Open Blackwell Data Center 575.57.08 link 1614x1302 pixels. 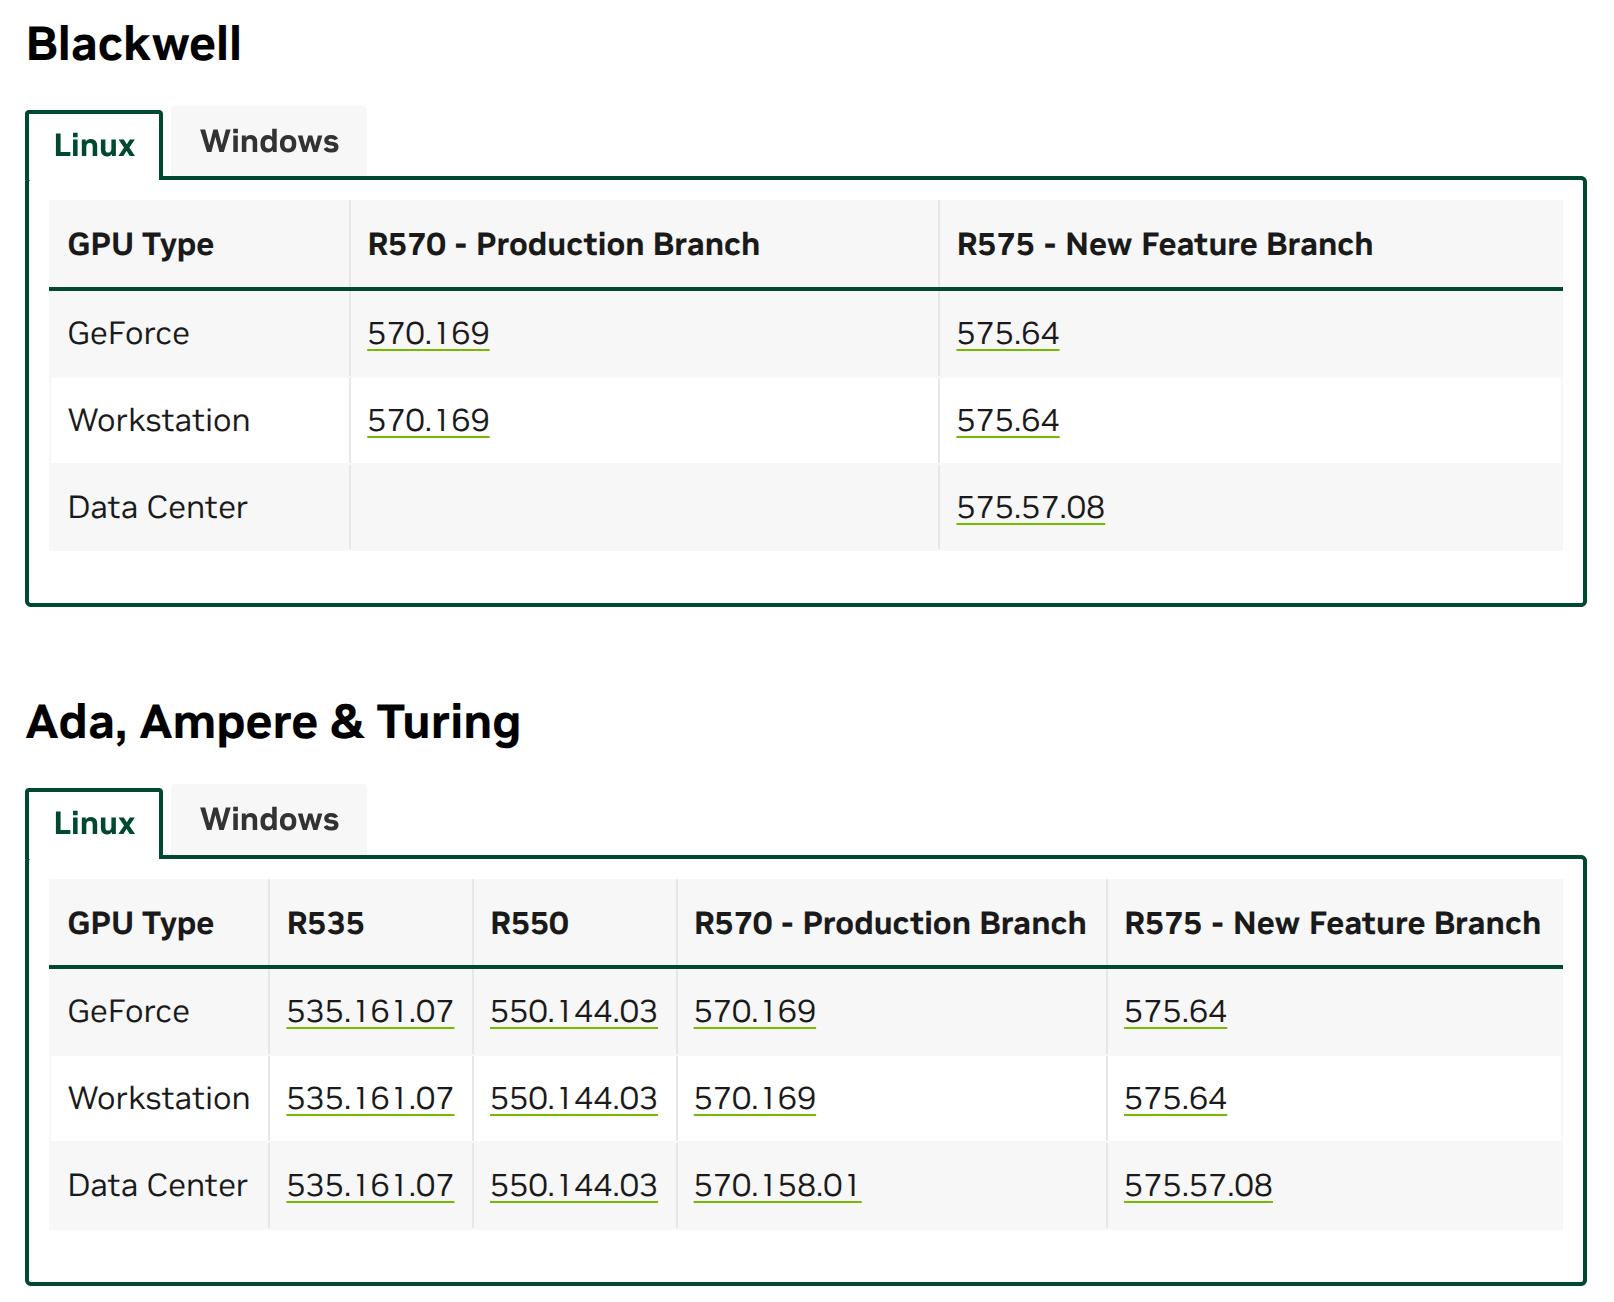coord(1030,508)
